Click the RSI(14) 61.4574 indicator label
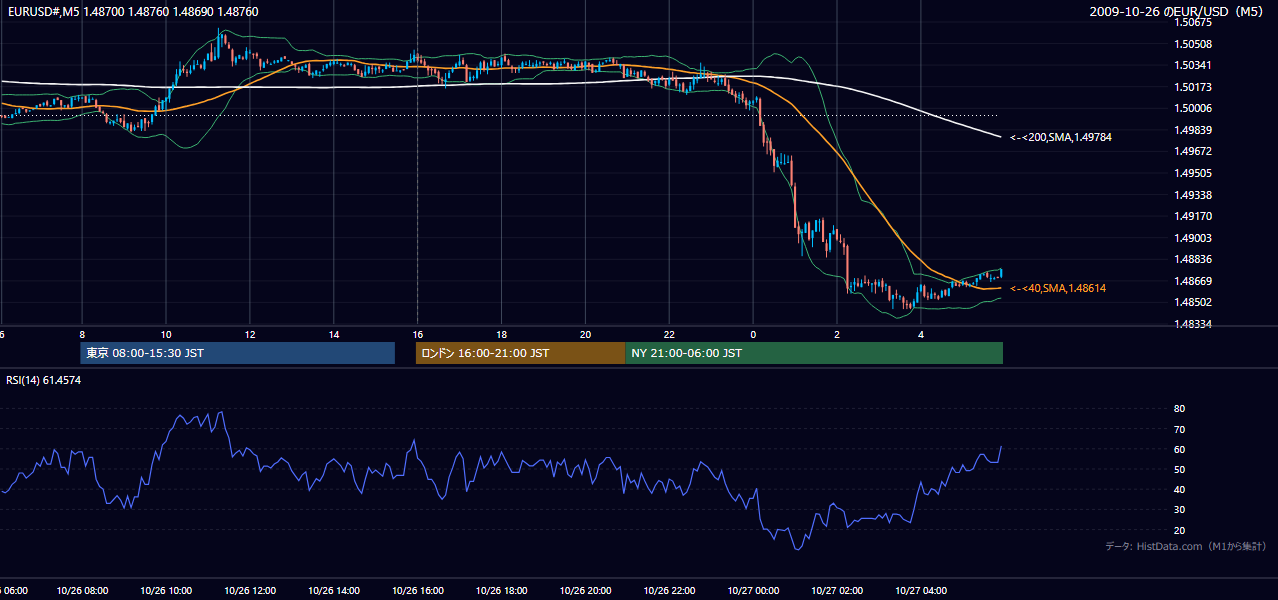This screenshot has width=1278, height=600. pos(43,380)
